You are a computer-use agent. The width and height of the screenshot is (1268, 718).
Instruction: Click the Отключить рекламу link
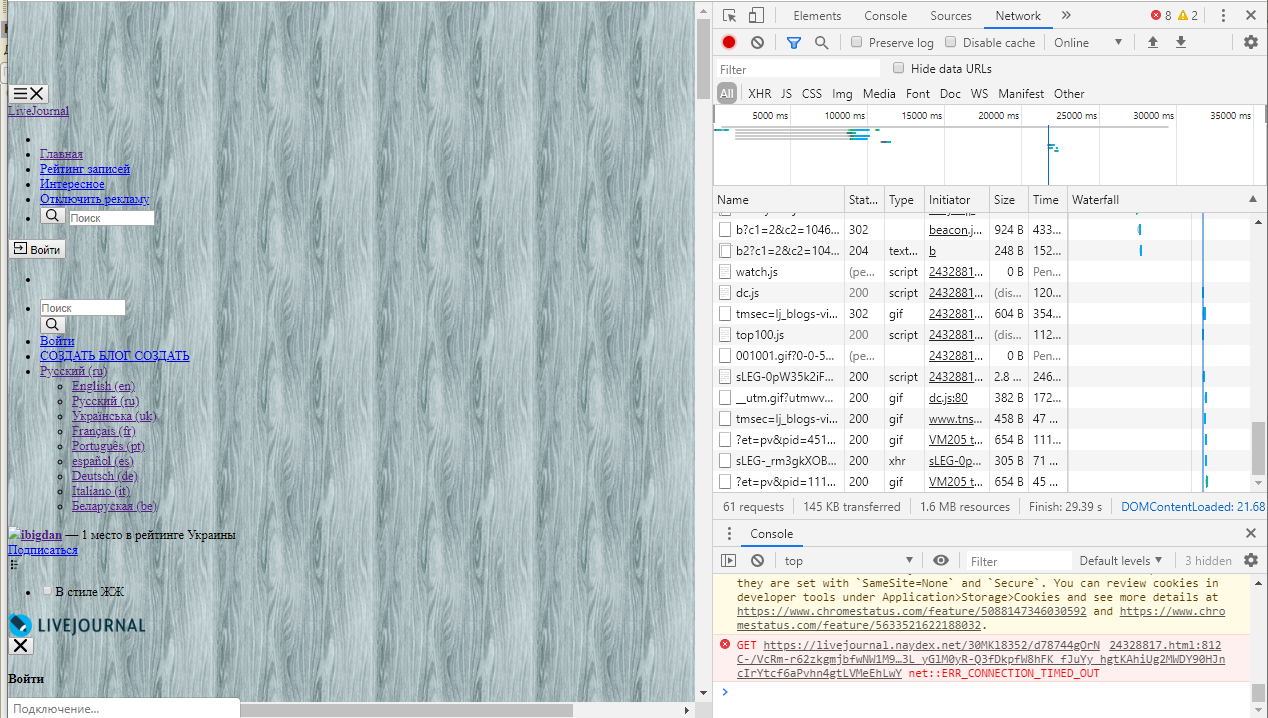94,199
